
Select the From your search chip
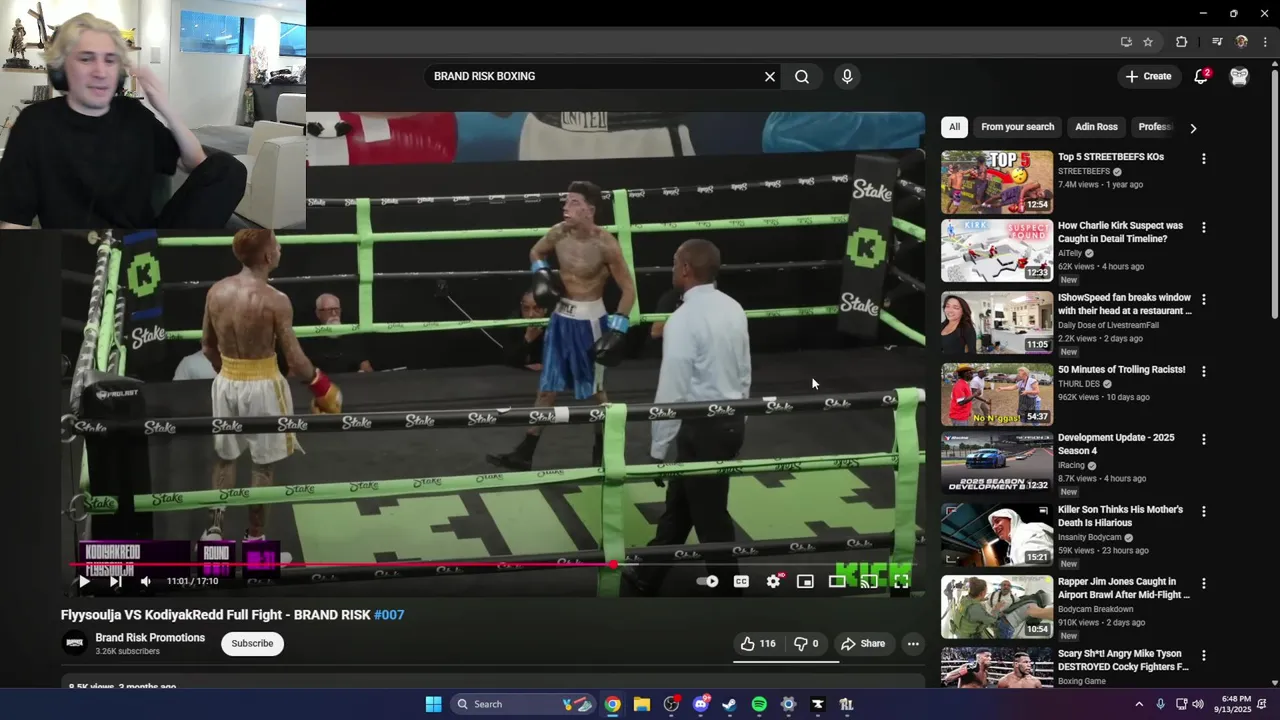coord(1017,127)
